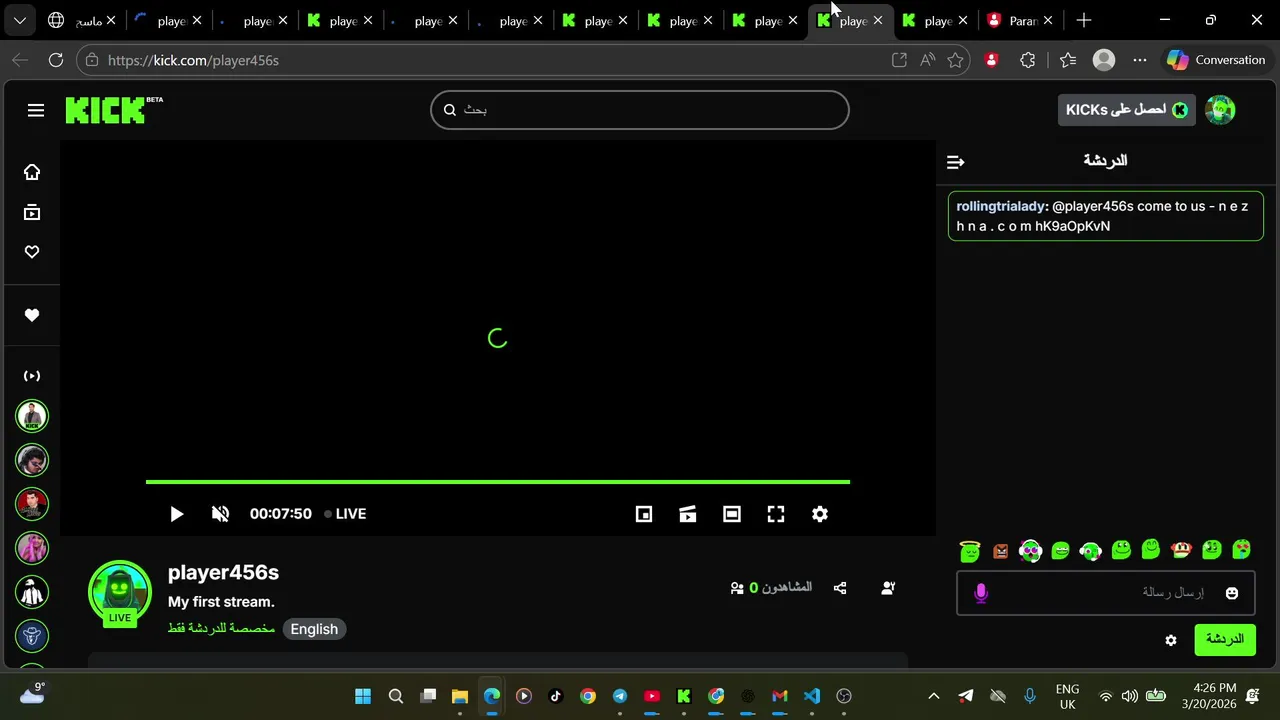Collapse the chat panel with arrow icon
This screenshot has width=1280, height=720.
pyautogui.click(x=955, y=161)
